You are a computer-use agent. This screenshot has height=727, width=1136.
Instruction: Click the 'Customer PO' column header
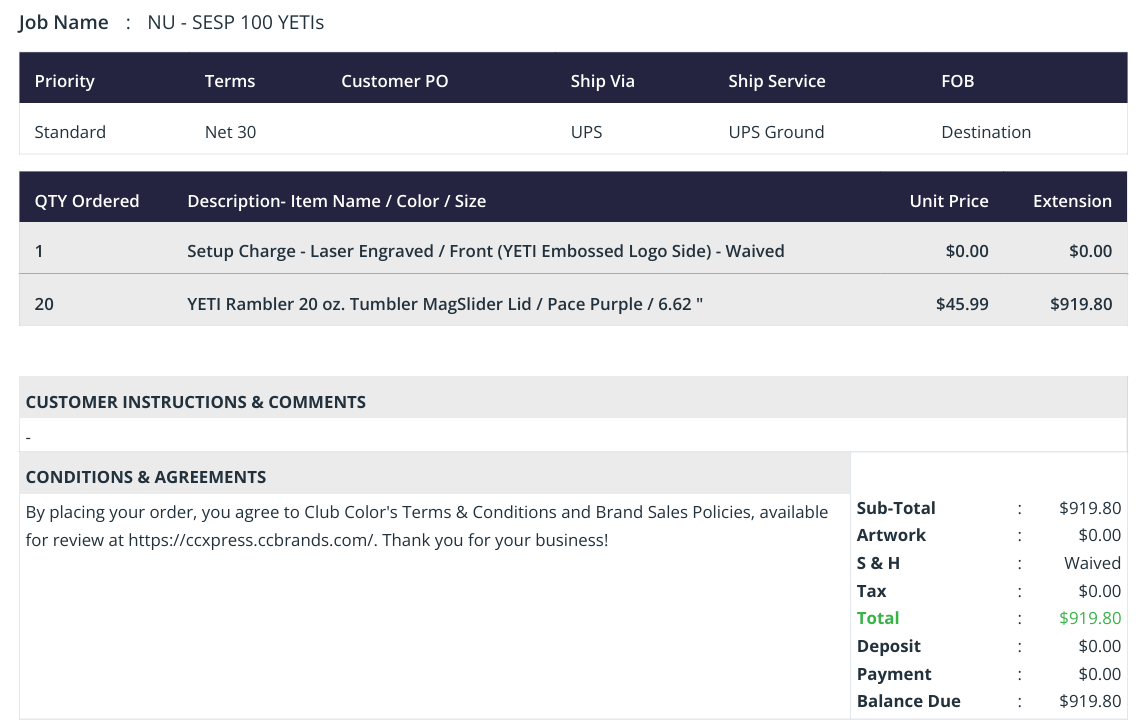click(x=395, y=81)
